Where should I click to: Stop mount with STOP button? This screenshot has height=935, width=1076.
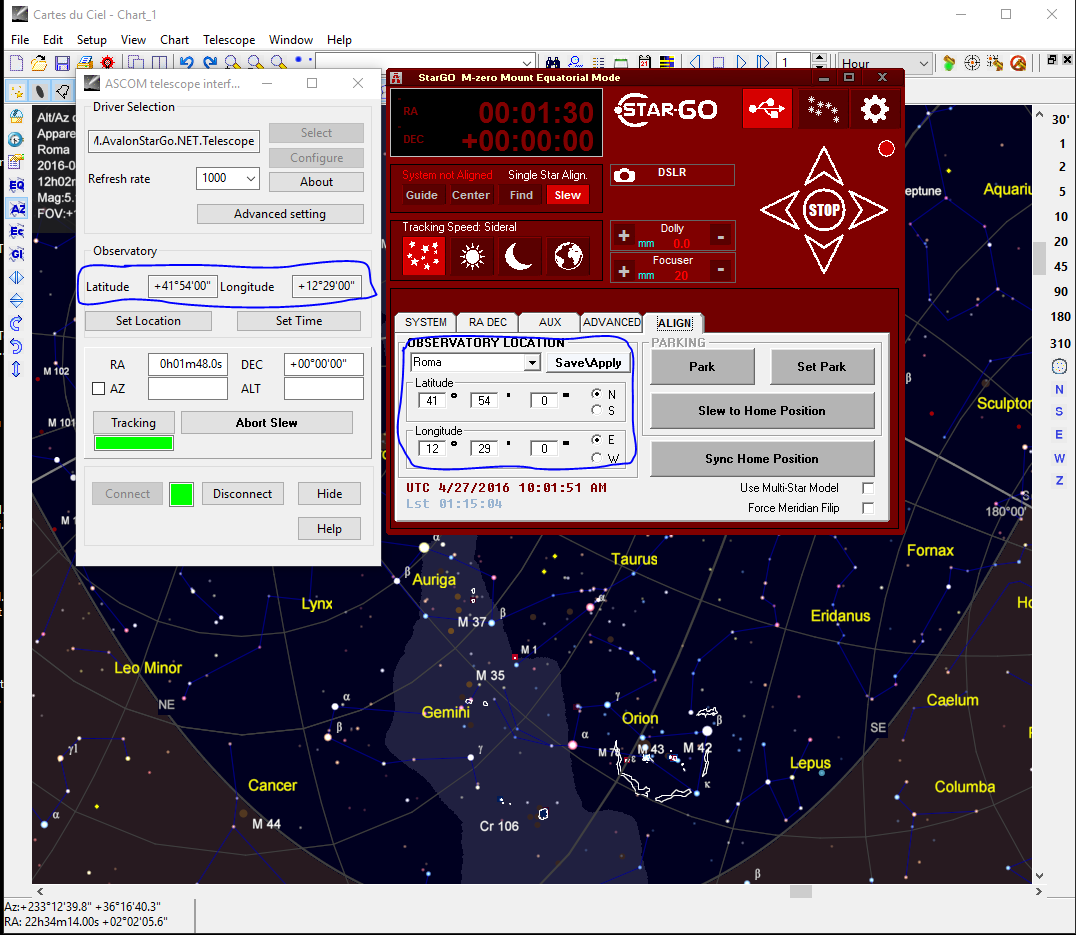point(823,210)
